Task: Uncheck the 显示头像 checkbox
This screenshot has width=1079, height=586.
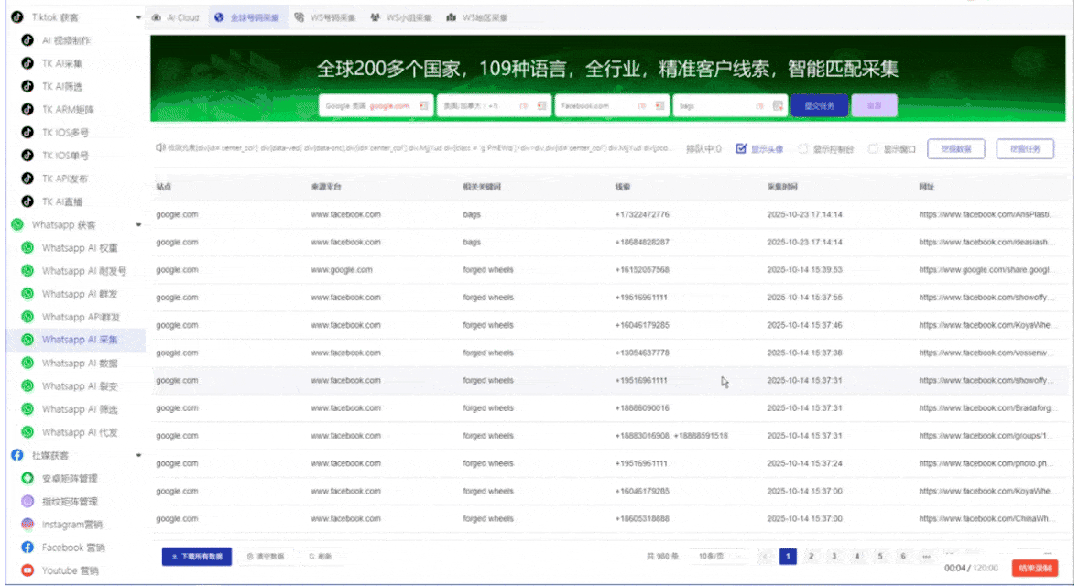Action: point(741,149)
